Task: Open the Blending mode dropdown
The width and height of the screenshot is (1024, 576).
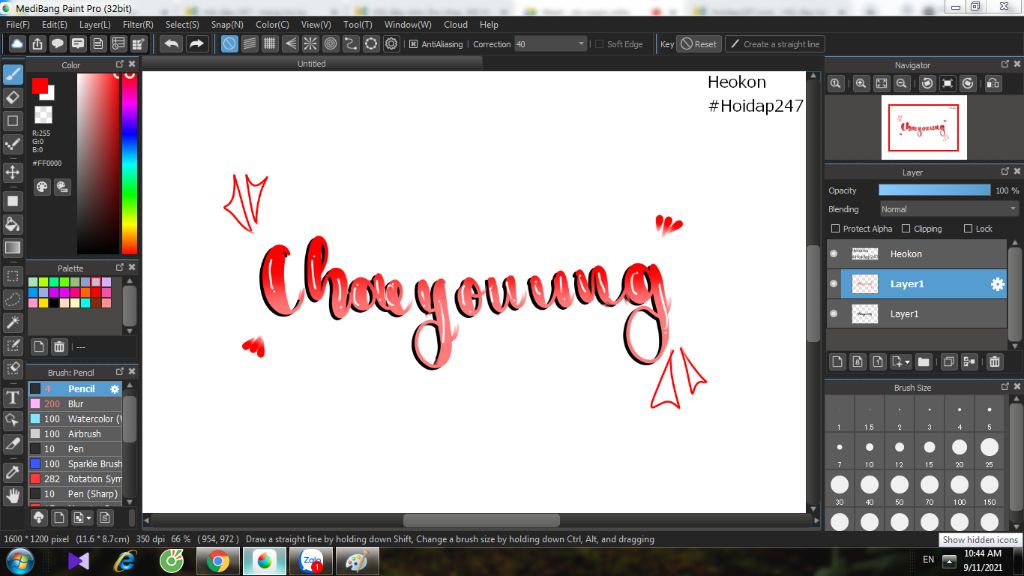Action: pos(949,210)
